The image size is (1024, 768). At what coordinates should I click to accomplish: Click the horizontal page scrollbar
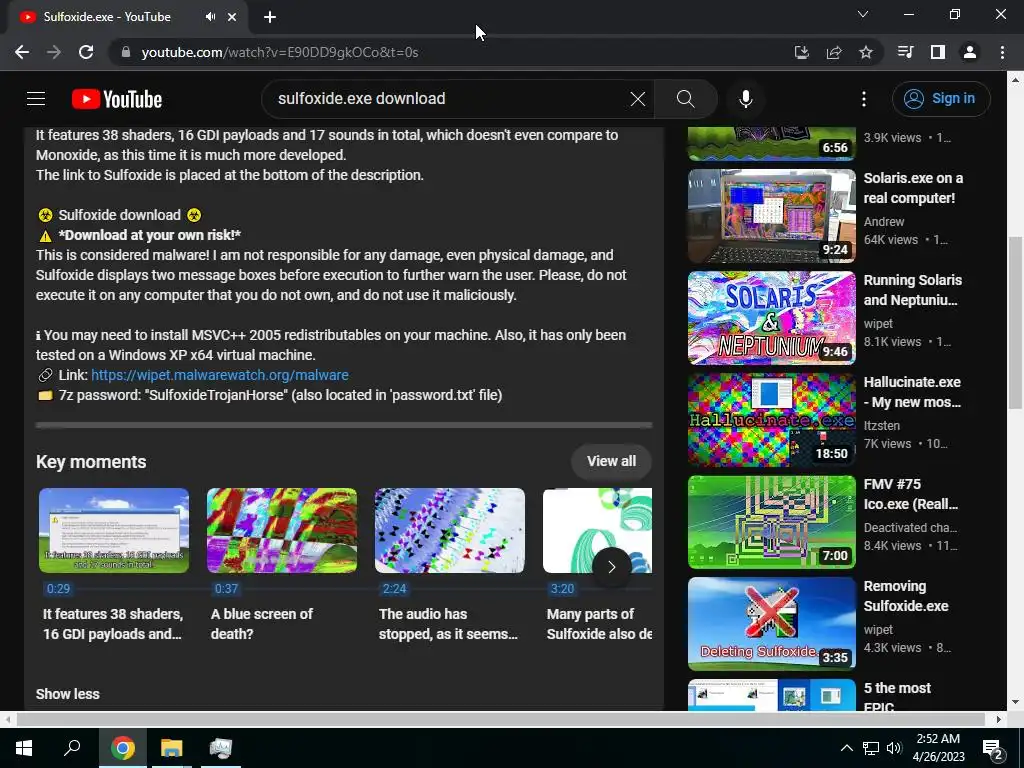[500, 719]
